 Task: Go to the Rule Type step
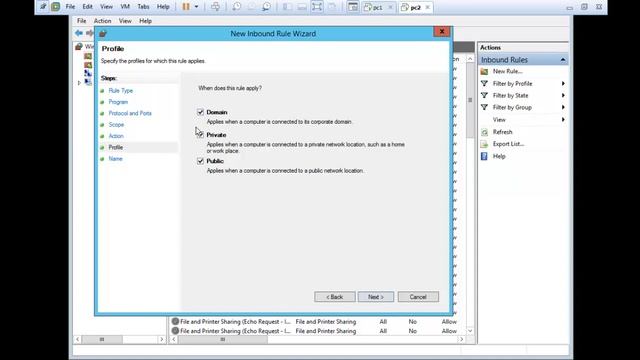point(120,91)
